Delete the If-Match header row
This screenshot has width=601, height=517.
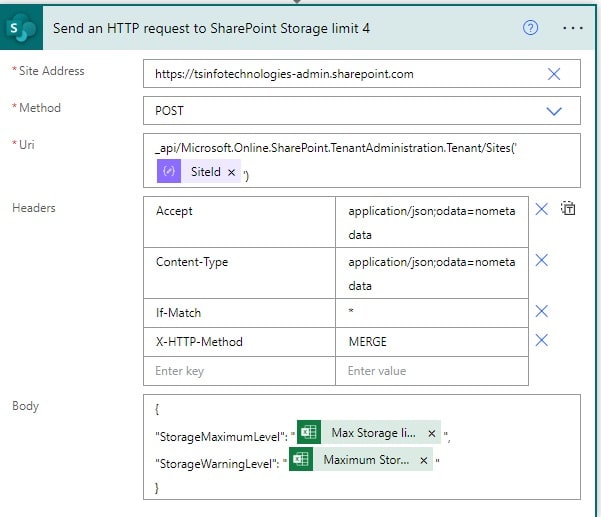click(x=542, y=311)
